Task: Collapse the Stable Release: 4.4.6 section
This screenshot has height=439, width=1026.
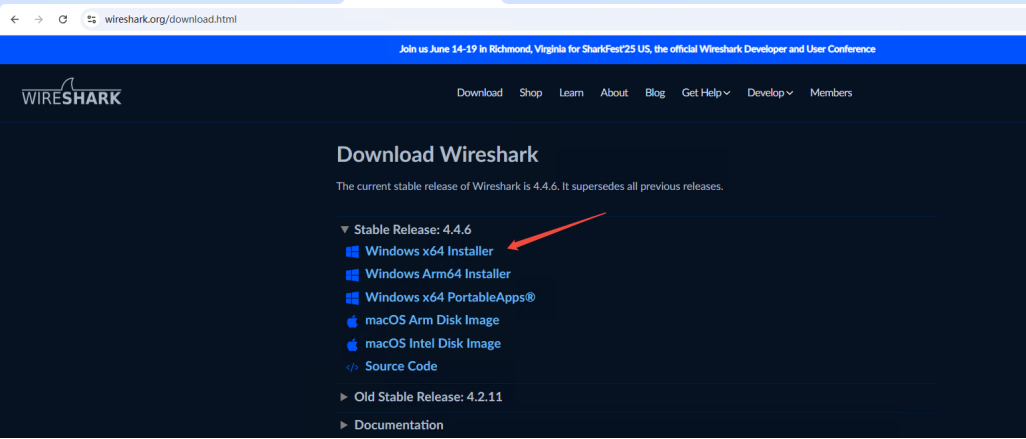Action: point(406,230)
